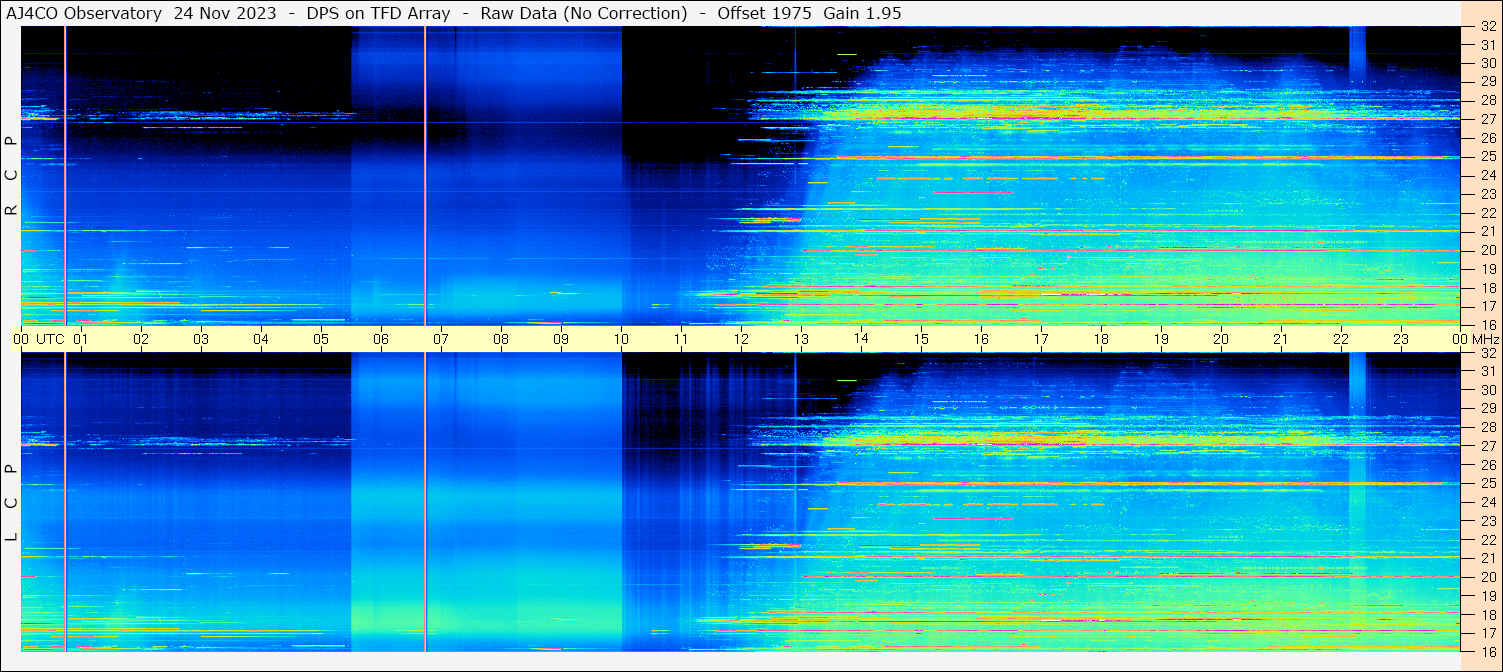Click the 01 hour label on time axis
Viewport: 1503px width, 672px height.
pyautogui.click(x=81, y=339)
